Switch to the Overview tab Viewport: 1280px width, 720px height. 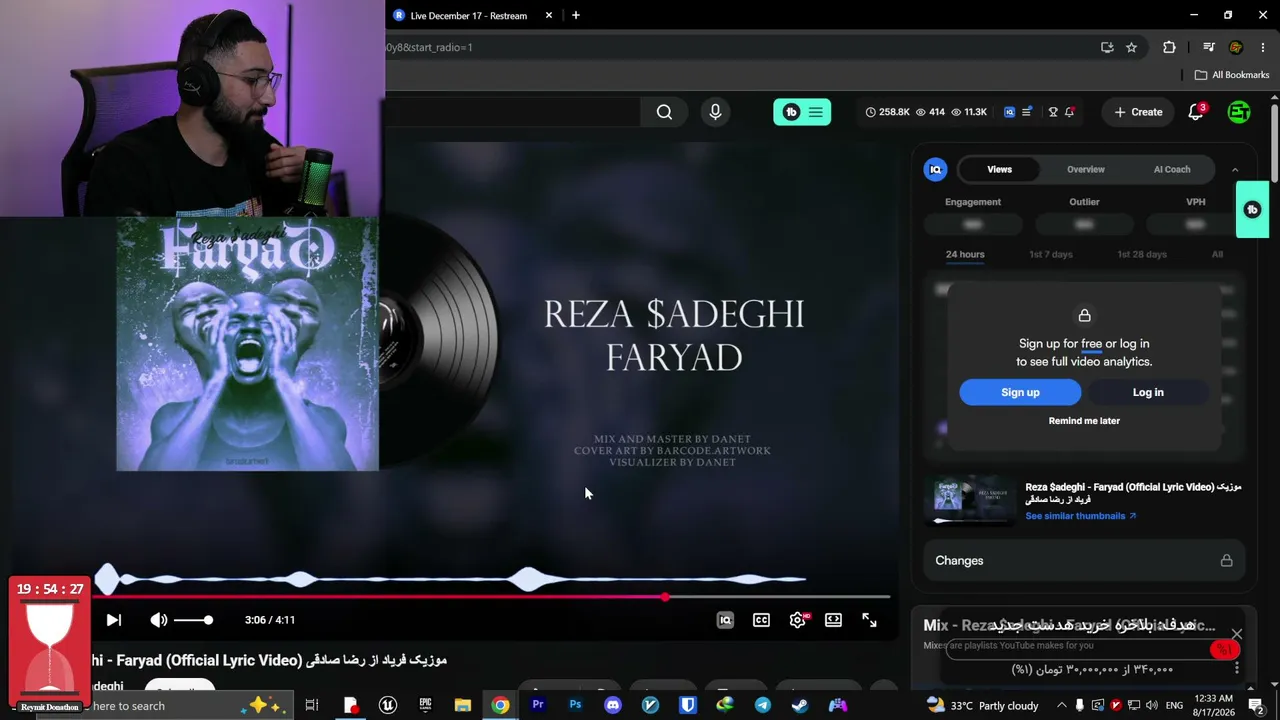click(1085, 169)
